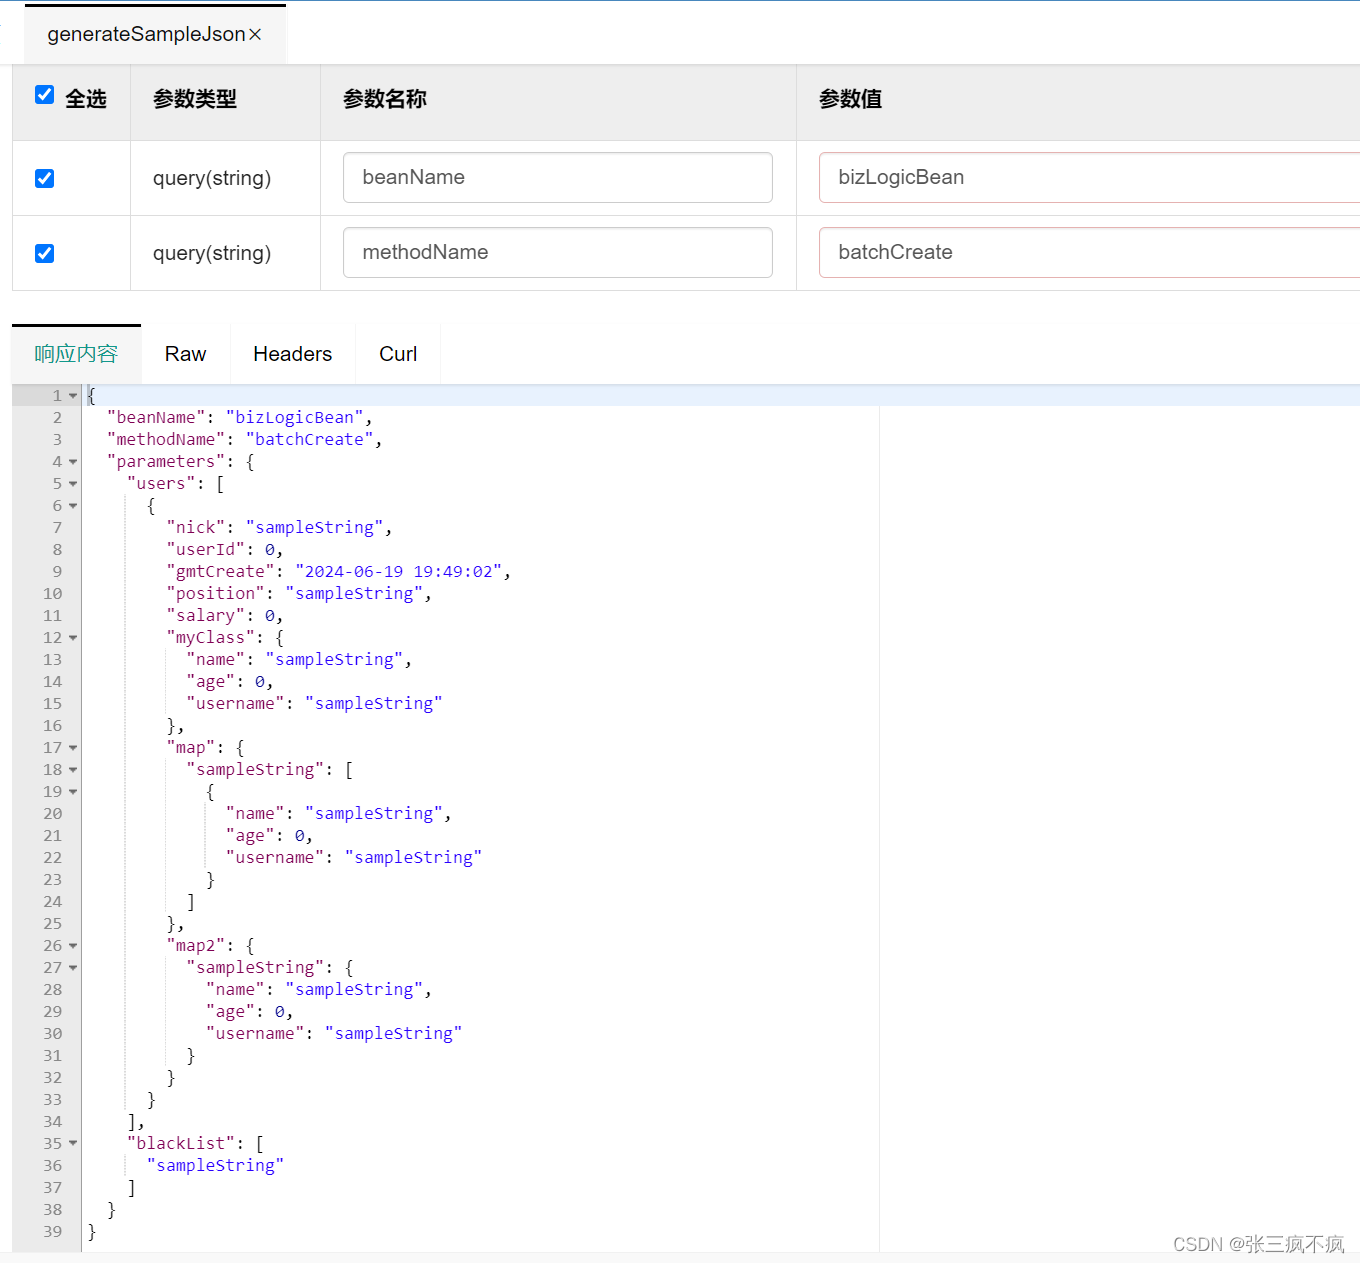Open the Raw response tab
This screenshot has height=1263, width=1360.
coord(185,354)
